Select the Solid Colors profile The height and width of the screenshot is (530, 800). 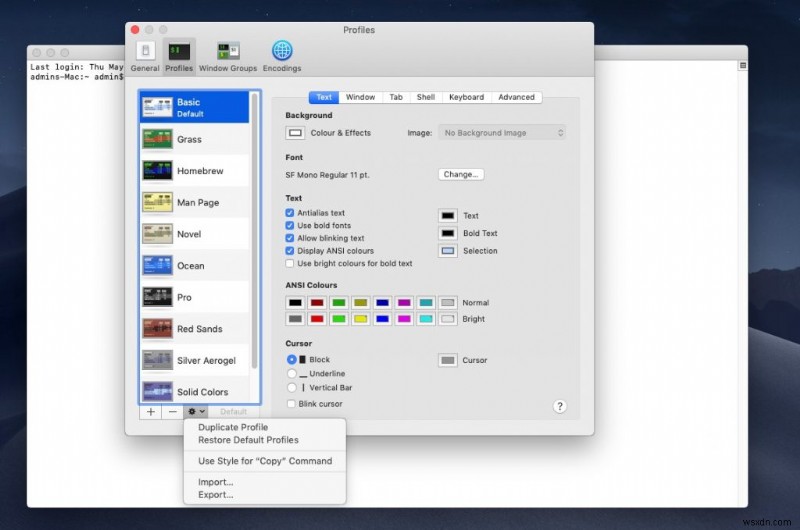[195, 391]
